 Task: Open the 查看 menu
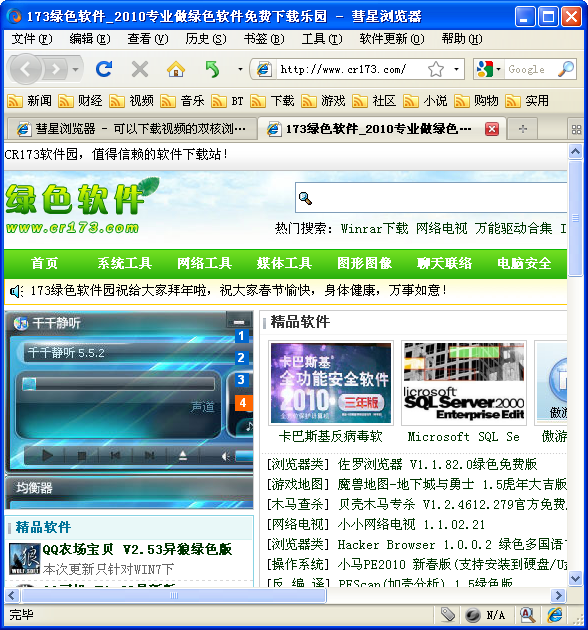[148, 39]
